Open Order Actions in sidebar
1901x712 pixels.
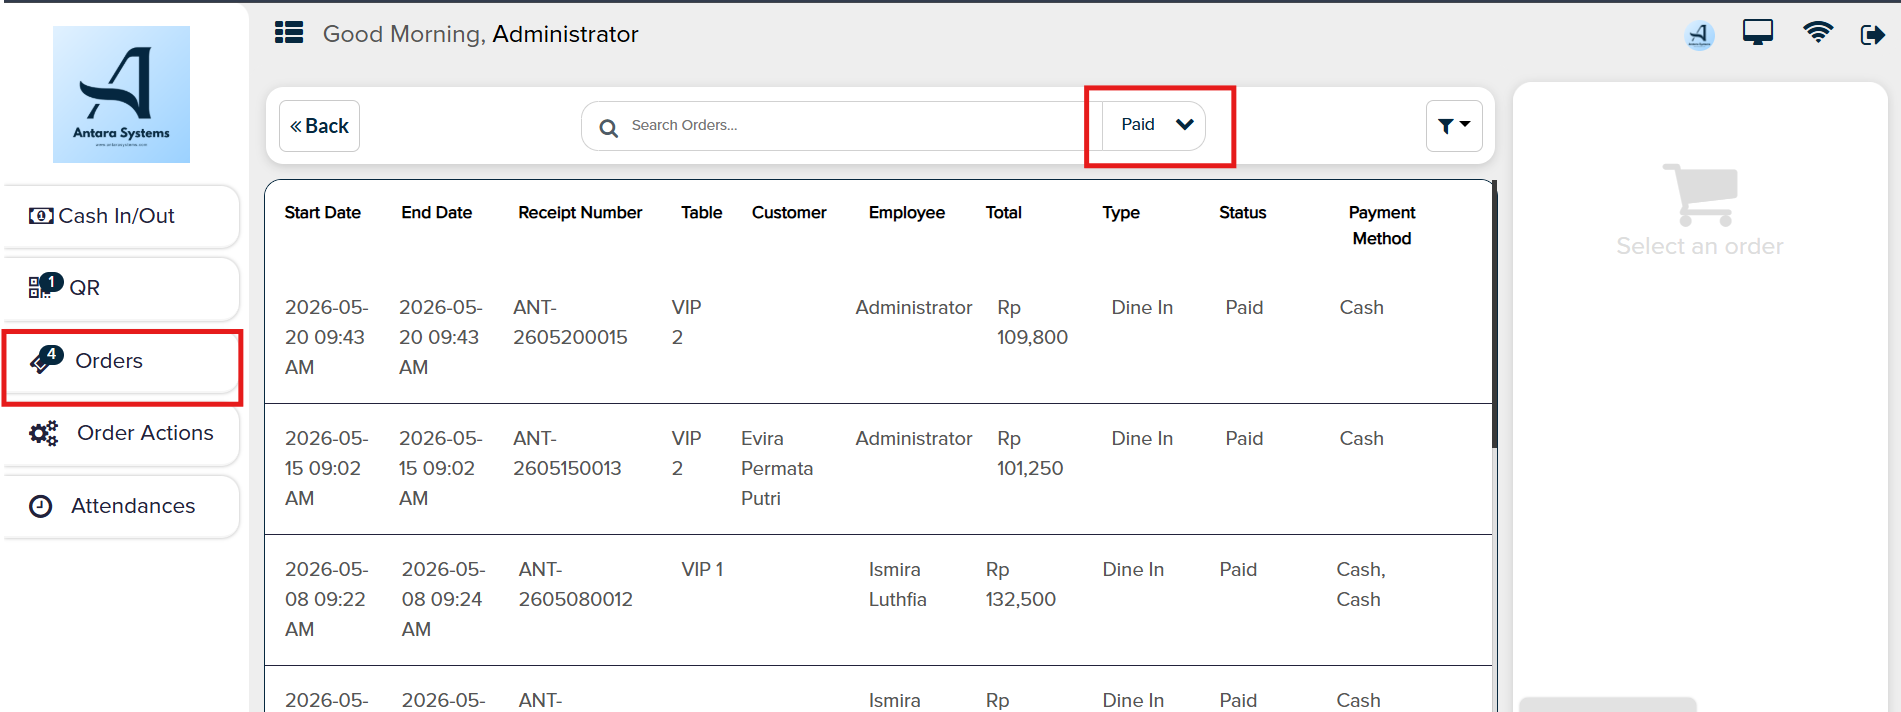coord(120,433)
